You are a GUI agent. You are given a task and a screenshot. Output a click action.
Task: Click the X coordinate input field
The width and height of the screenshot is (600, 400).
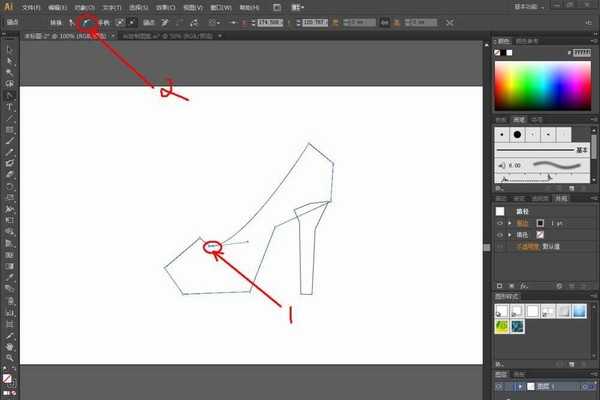pos(269,21)
